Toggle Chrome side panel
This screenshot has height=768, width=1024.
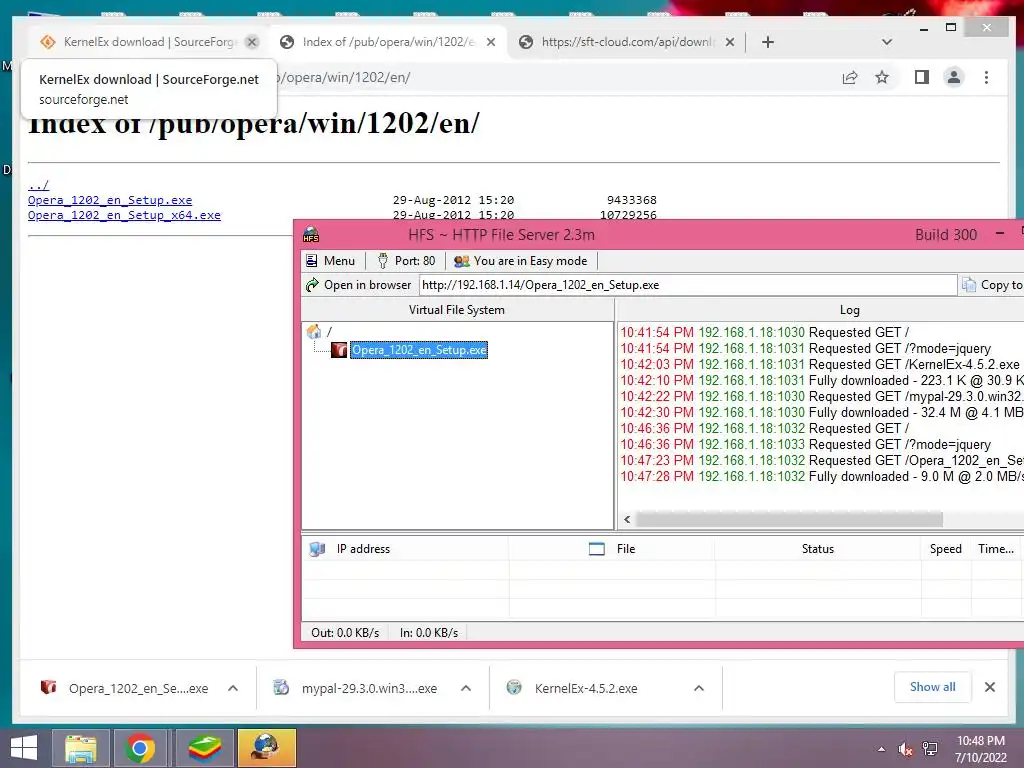click(x=921, y=78)
